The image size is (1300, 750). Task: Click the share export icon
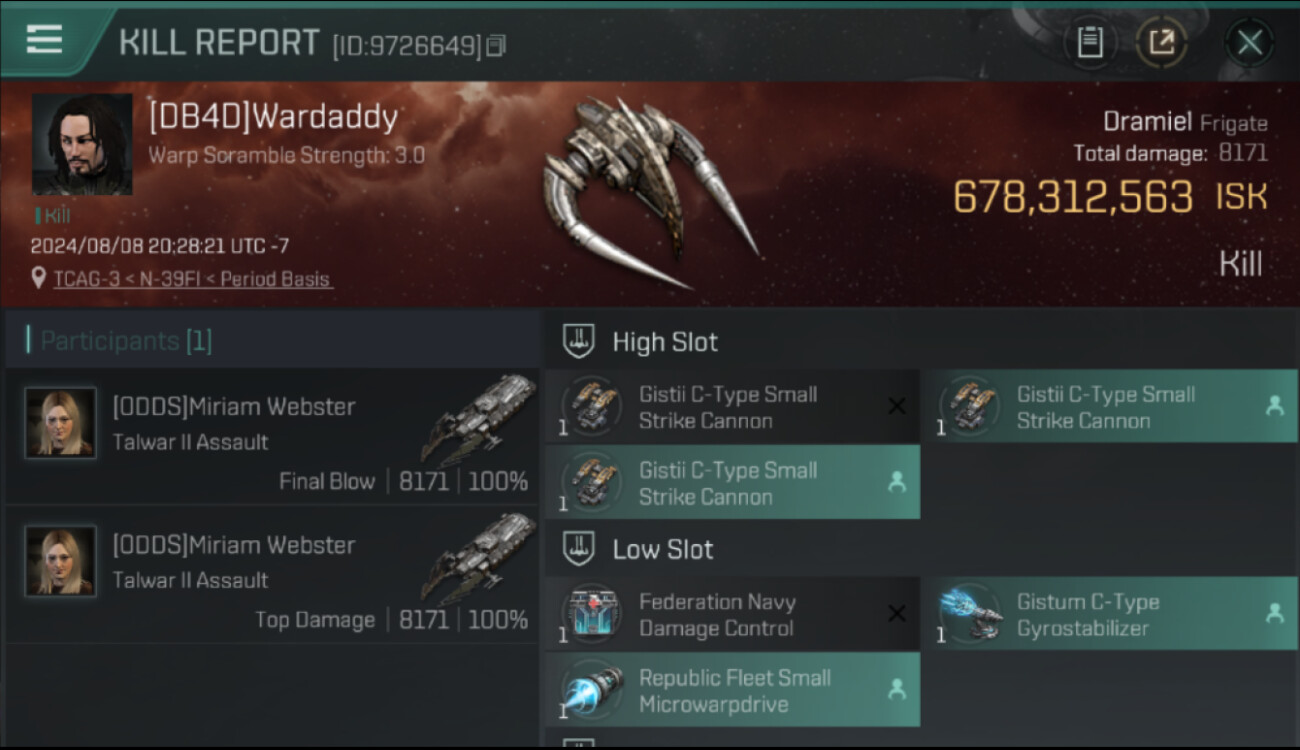(1161, 42)
